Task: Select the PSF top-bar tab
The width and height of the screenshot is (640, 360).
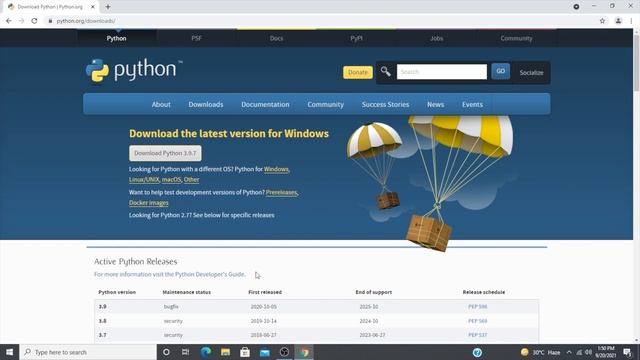Action: click(x=196, y=38)
